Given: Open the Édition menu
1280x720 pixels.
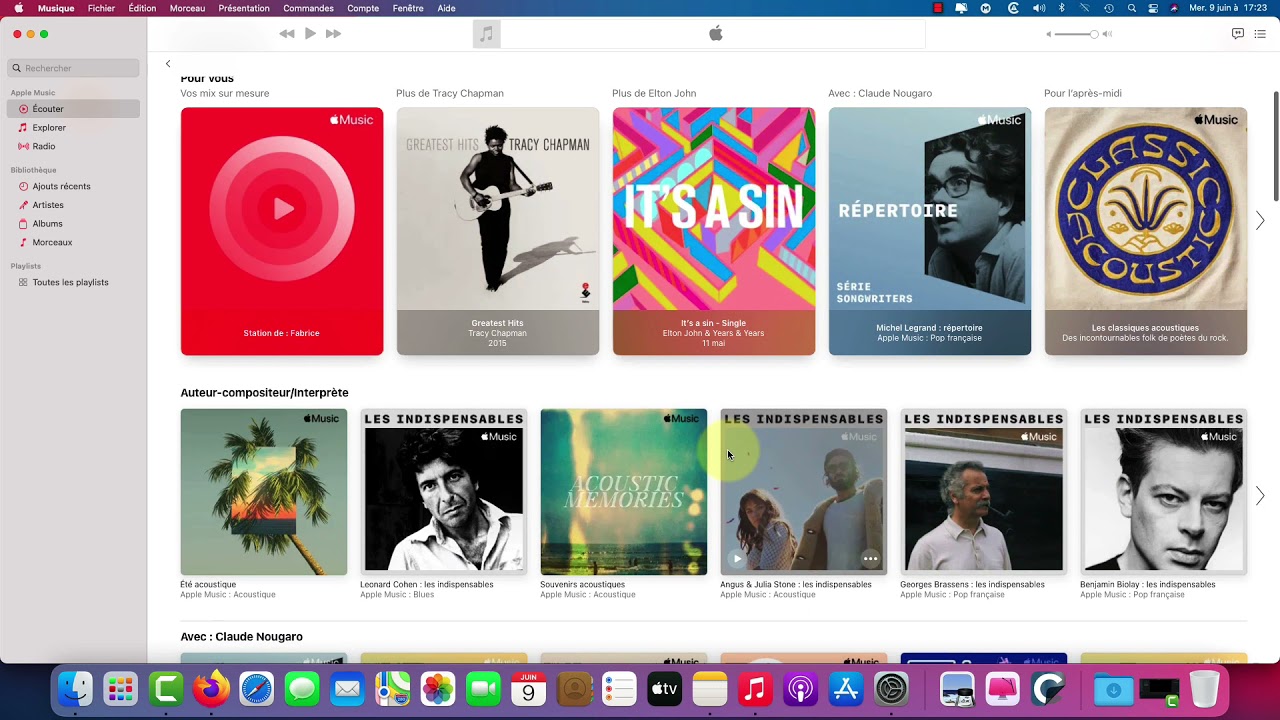Looking at the screenshot, I should click(x=142, y=8).
